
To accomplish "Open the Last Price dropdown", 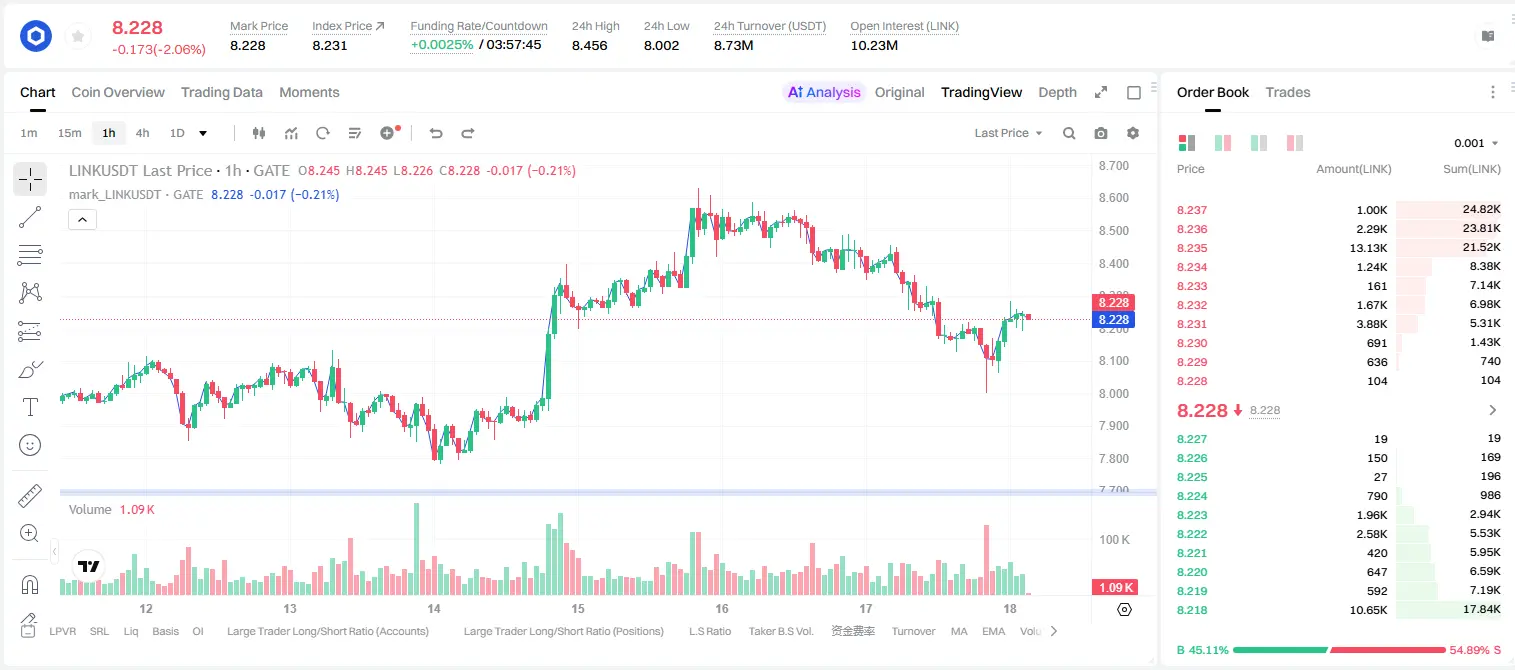I will (1008, 133).
